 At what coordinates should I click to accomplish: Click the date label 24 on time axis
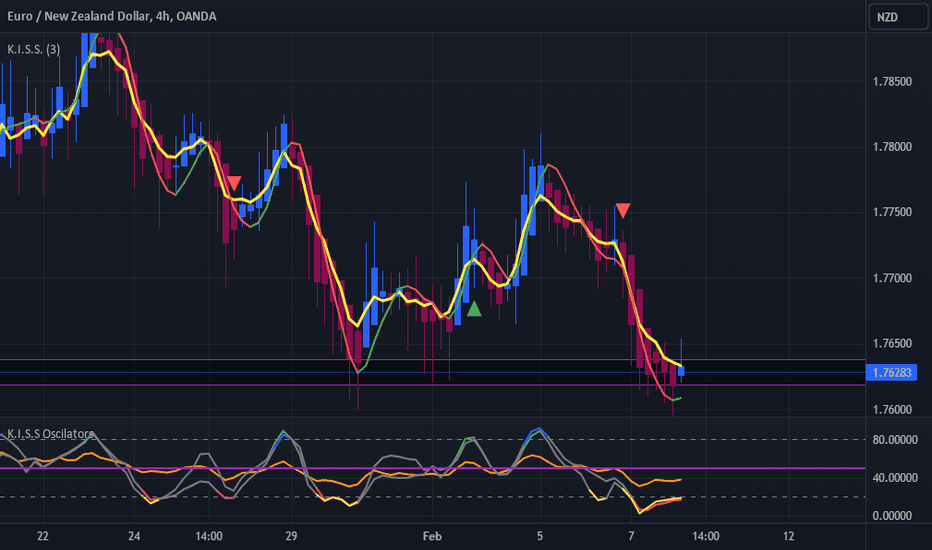(134, 536)
